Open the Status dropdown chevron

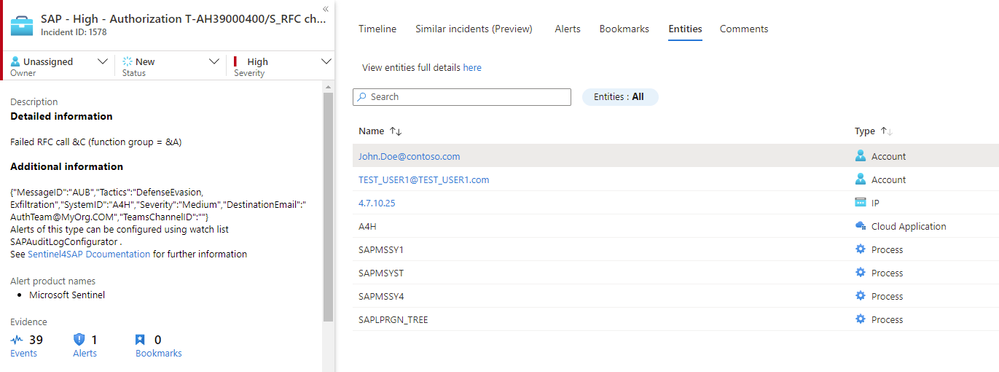point(214,62)
